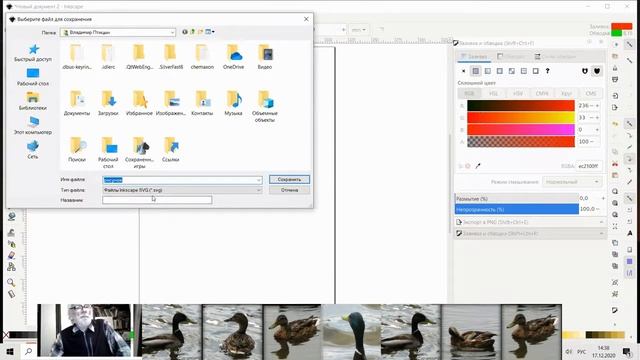640x360 pixels.
Task: Select the OneDrive folder
Action: pyautogui.click(x=233, y=57)
